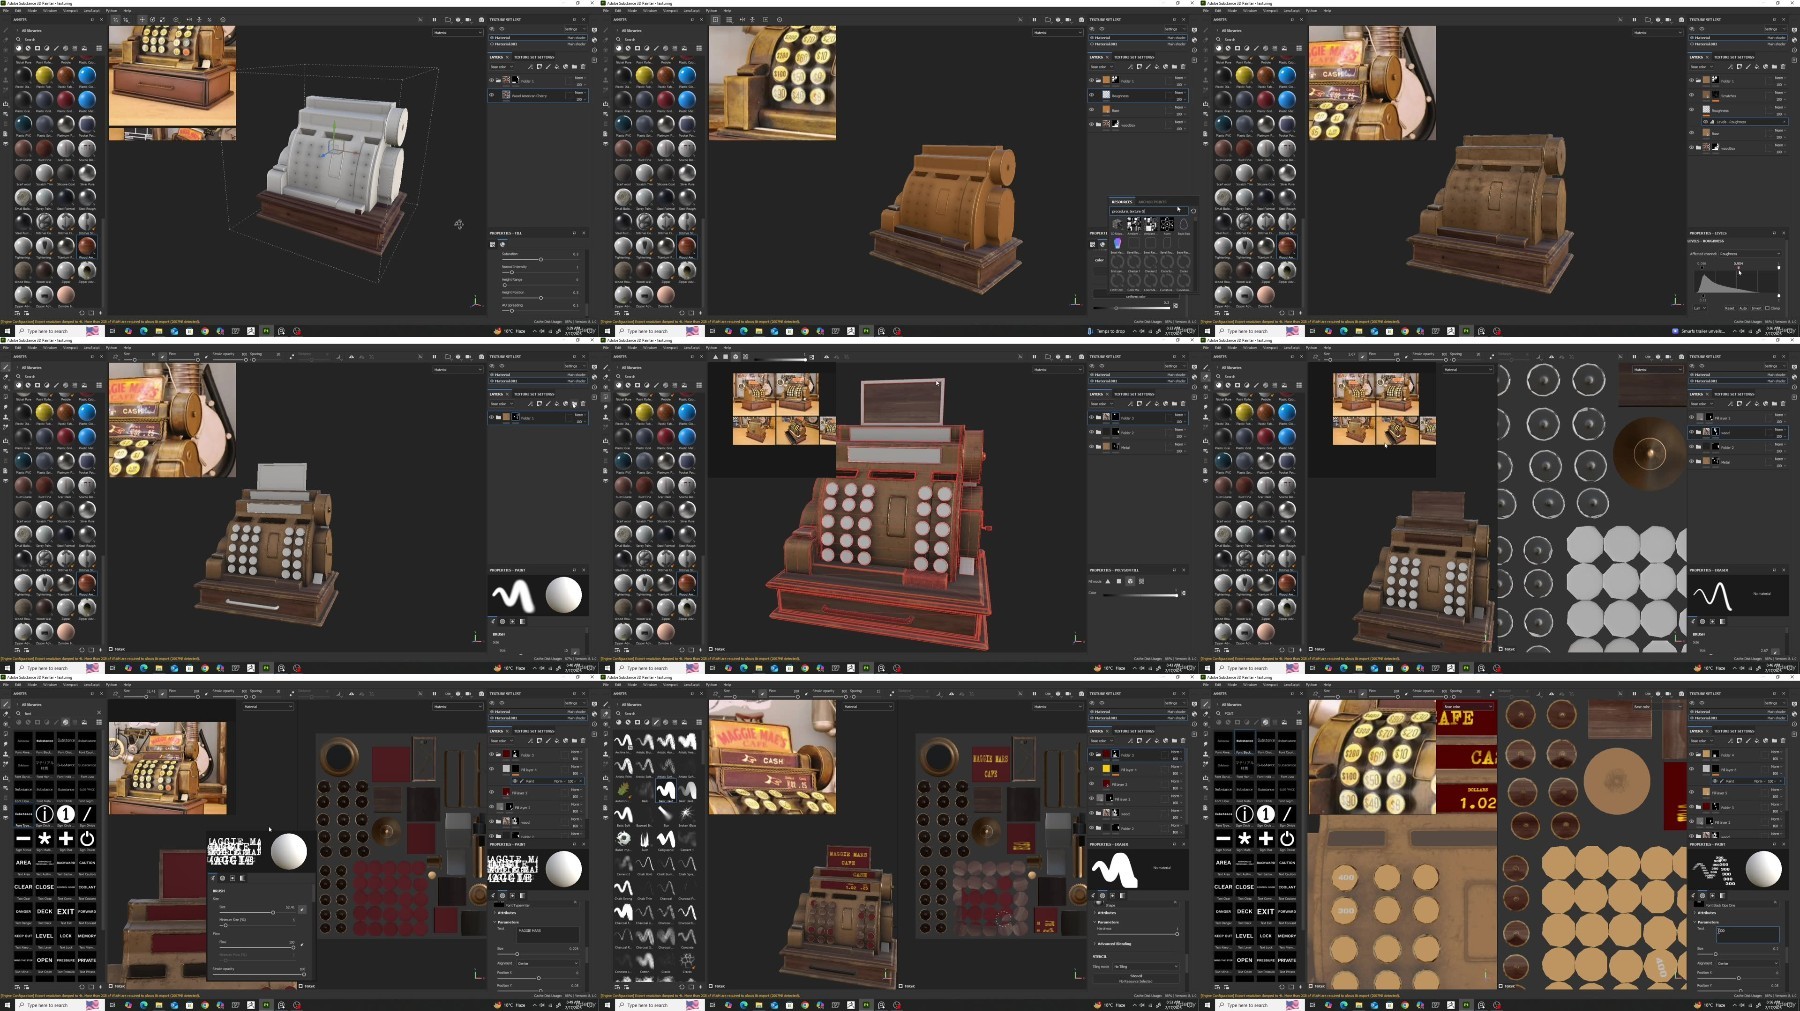Select Material picker tool in bottom-center frame toolbar
This screenshot has width=1800, height=1011.
(x=605, y=764)
